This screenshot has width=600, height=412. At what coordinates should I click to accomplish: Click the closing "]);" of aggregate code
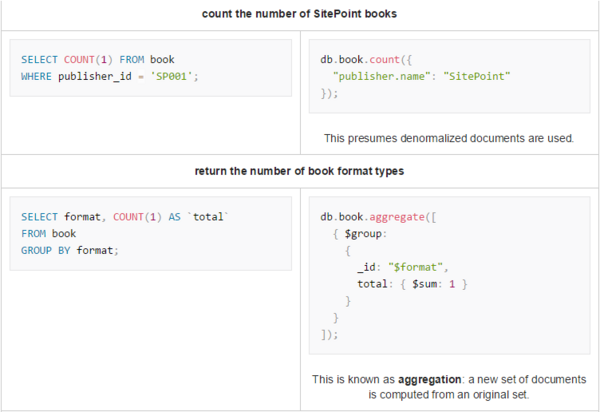[329, 335]
